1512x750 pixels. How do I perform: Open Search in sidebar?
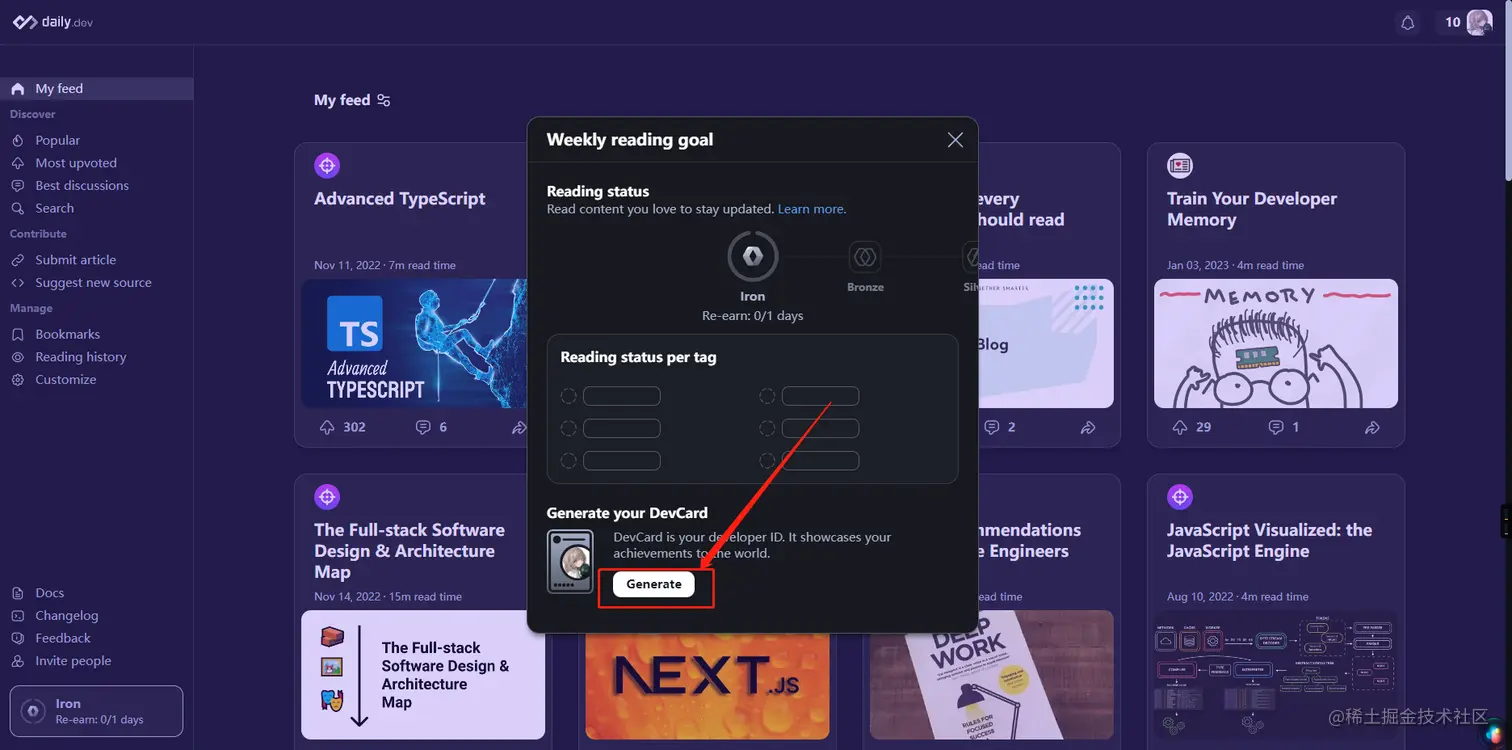54,208
